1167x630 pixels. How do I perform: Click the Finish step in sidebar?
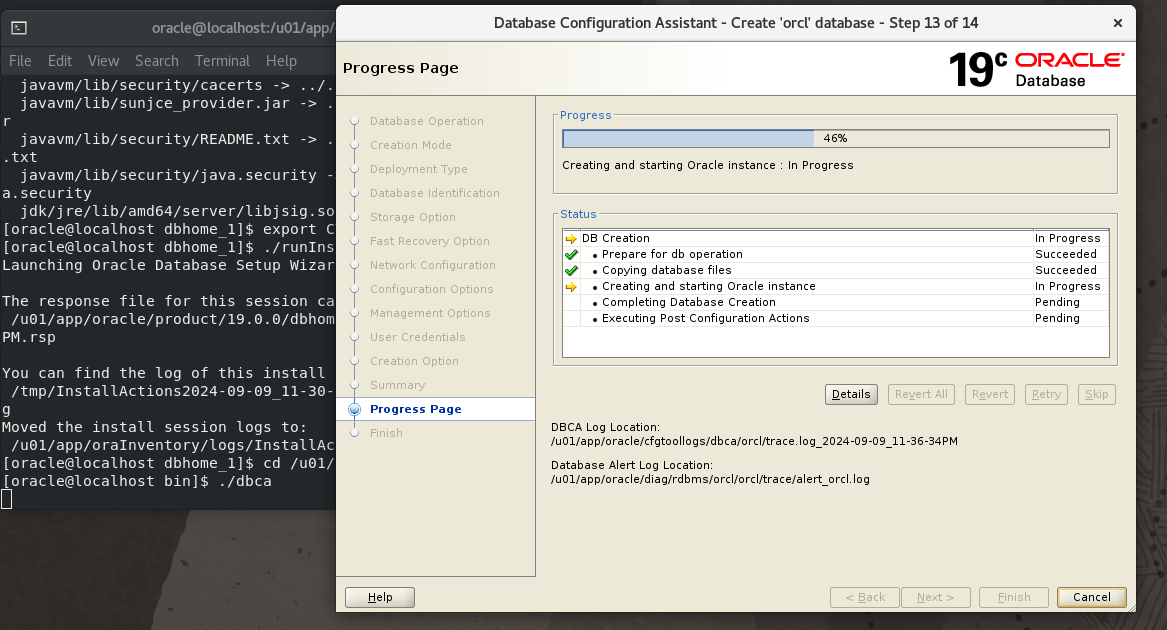pos(386,433)
